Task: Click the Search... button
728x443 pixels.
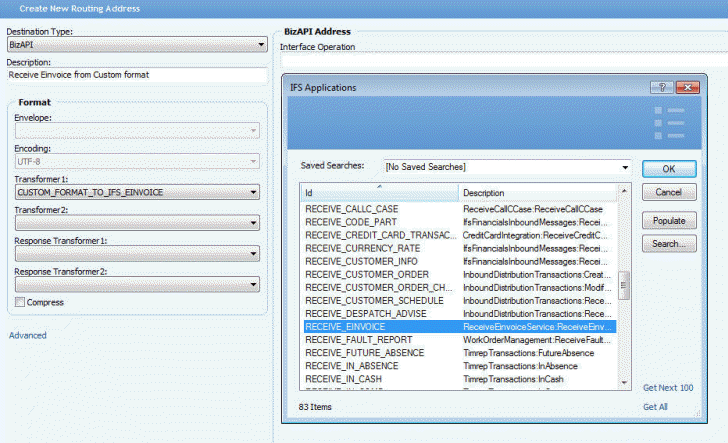Action: 669,244
